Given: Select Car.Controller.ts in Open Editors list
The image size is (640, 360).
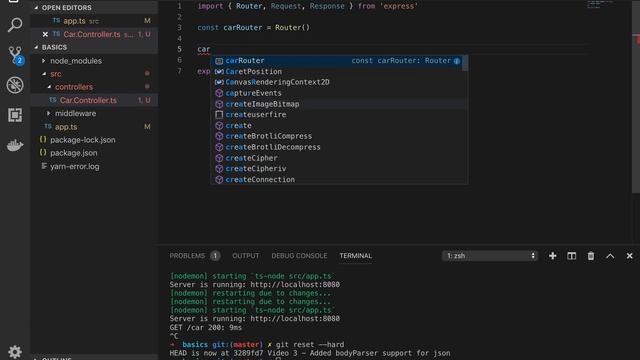Looking at the screenshot, I should [94, 34].
